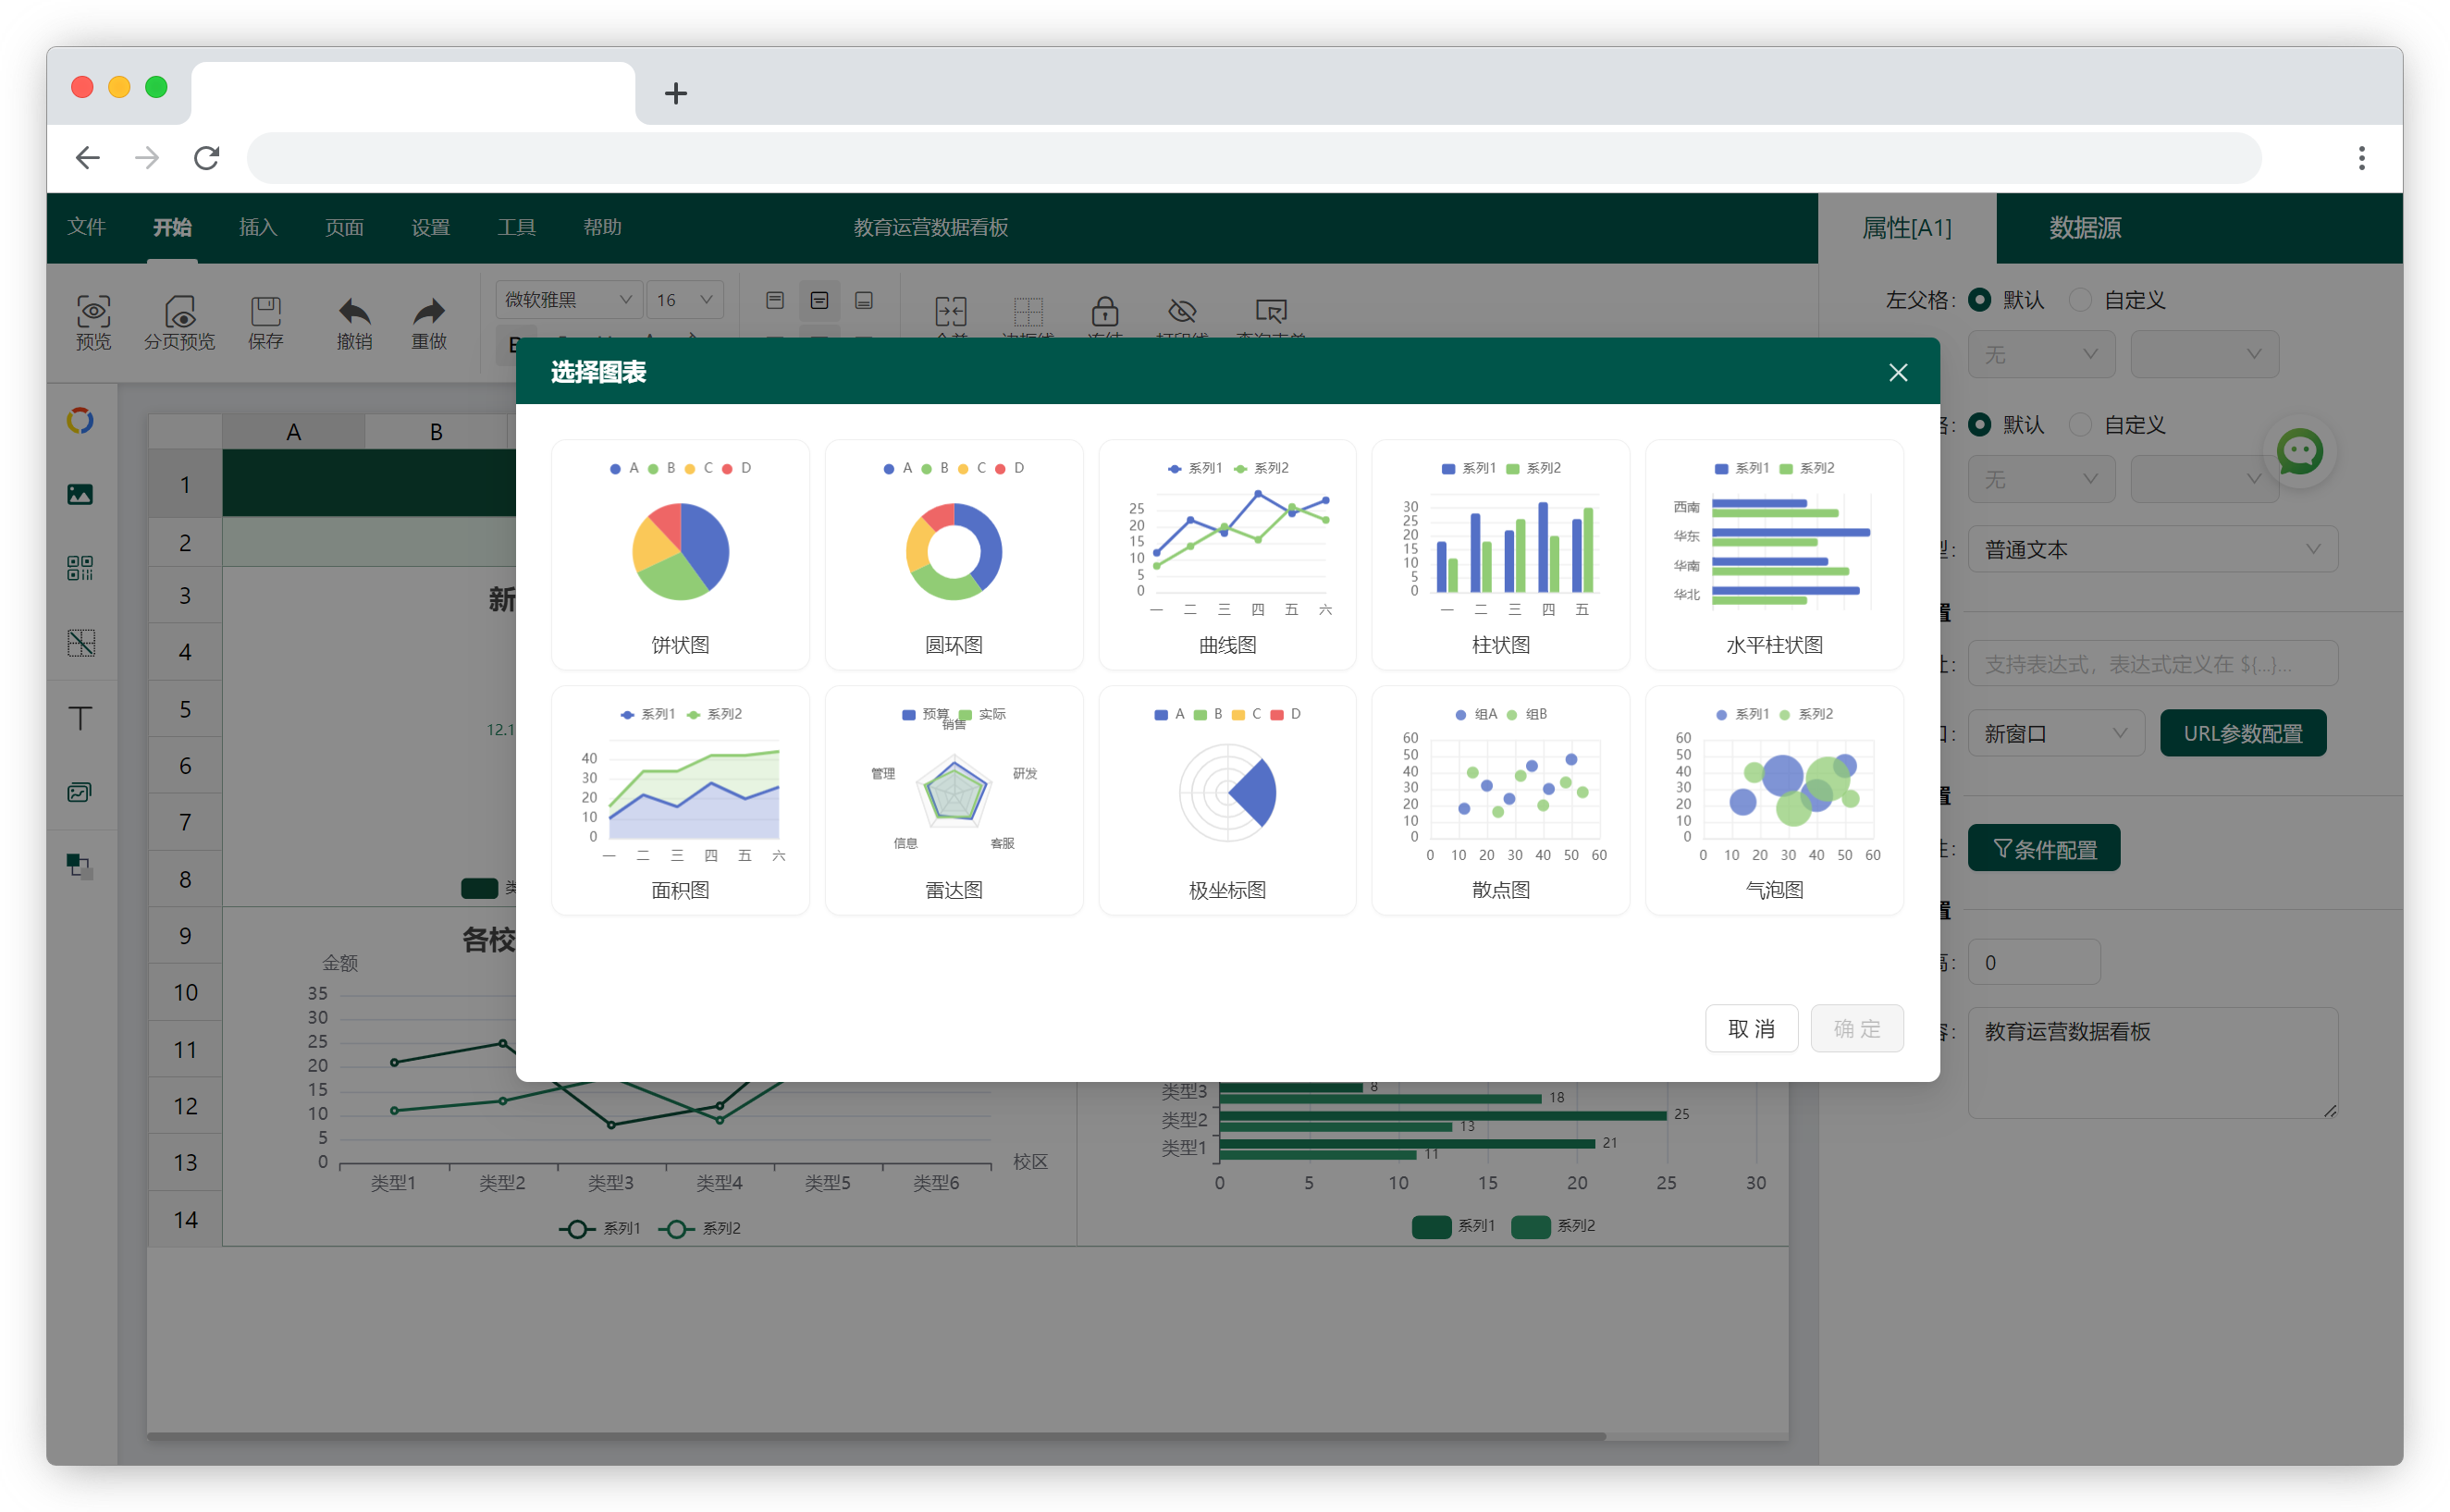This screenshot has height=1512, width=2450.
Task: Open the empty dropdown right of the first 无
Action: pyautogui.click(x=2204, y=354)
